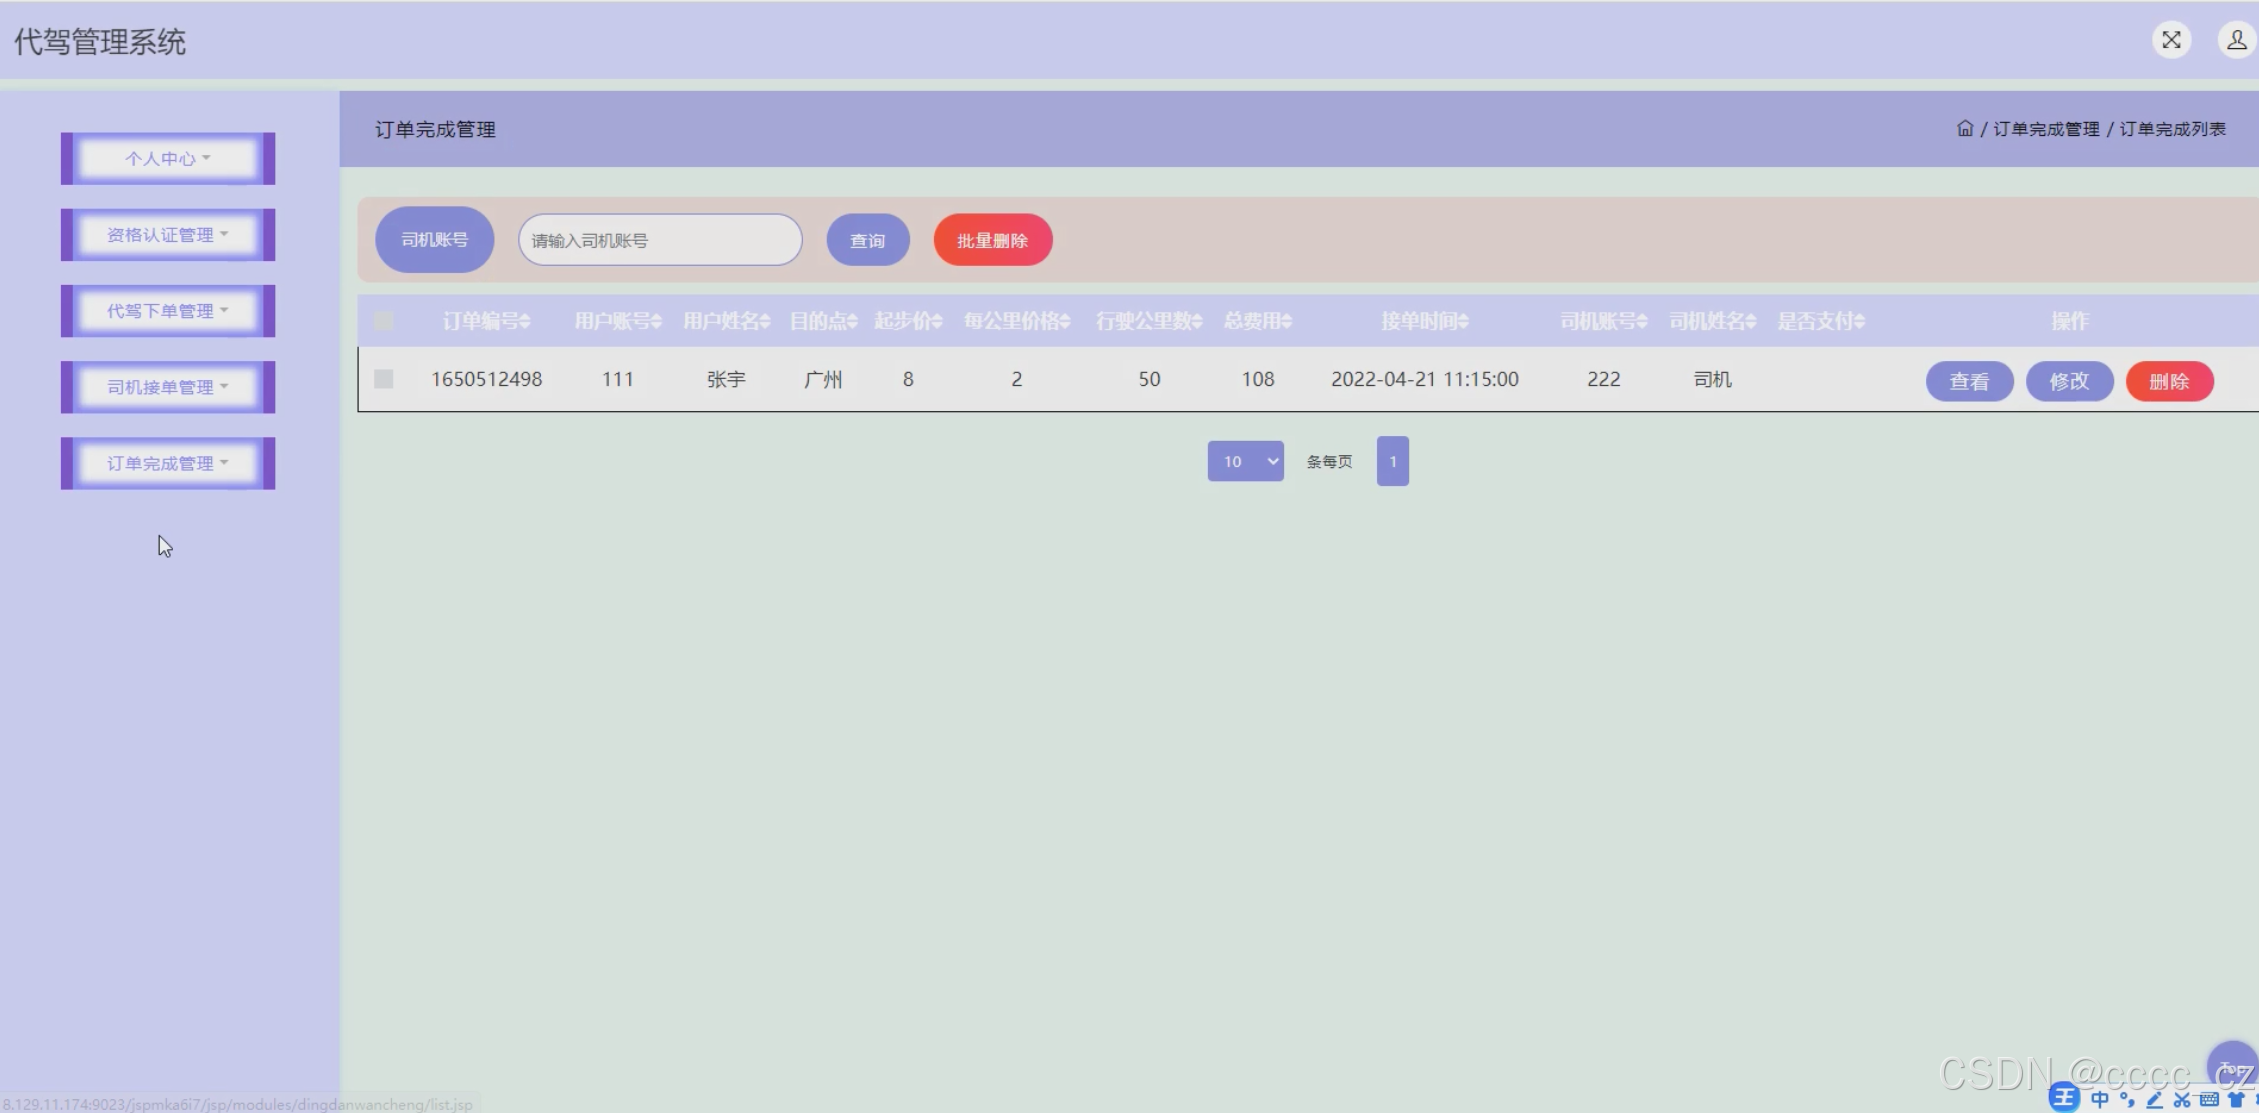The image size is (2259, 1113).
Task: Click the 查询 search button
Action: tap(867, 240)
